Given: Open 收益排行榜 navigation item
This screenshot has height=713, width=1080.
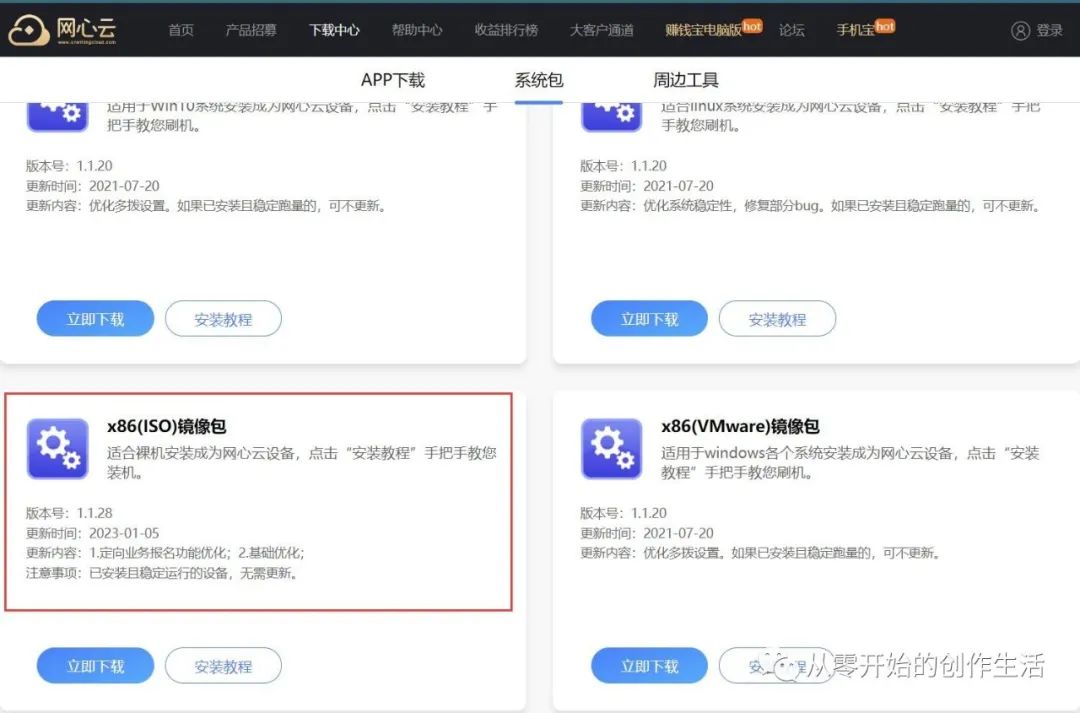Looking at the screenshot, I should pos(506,30).
